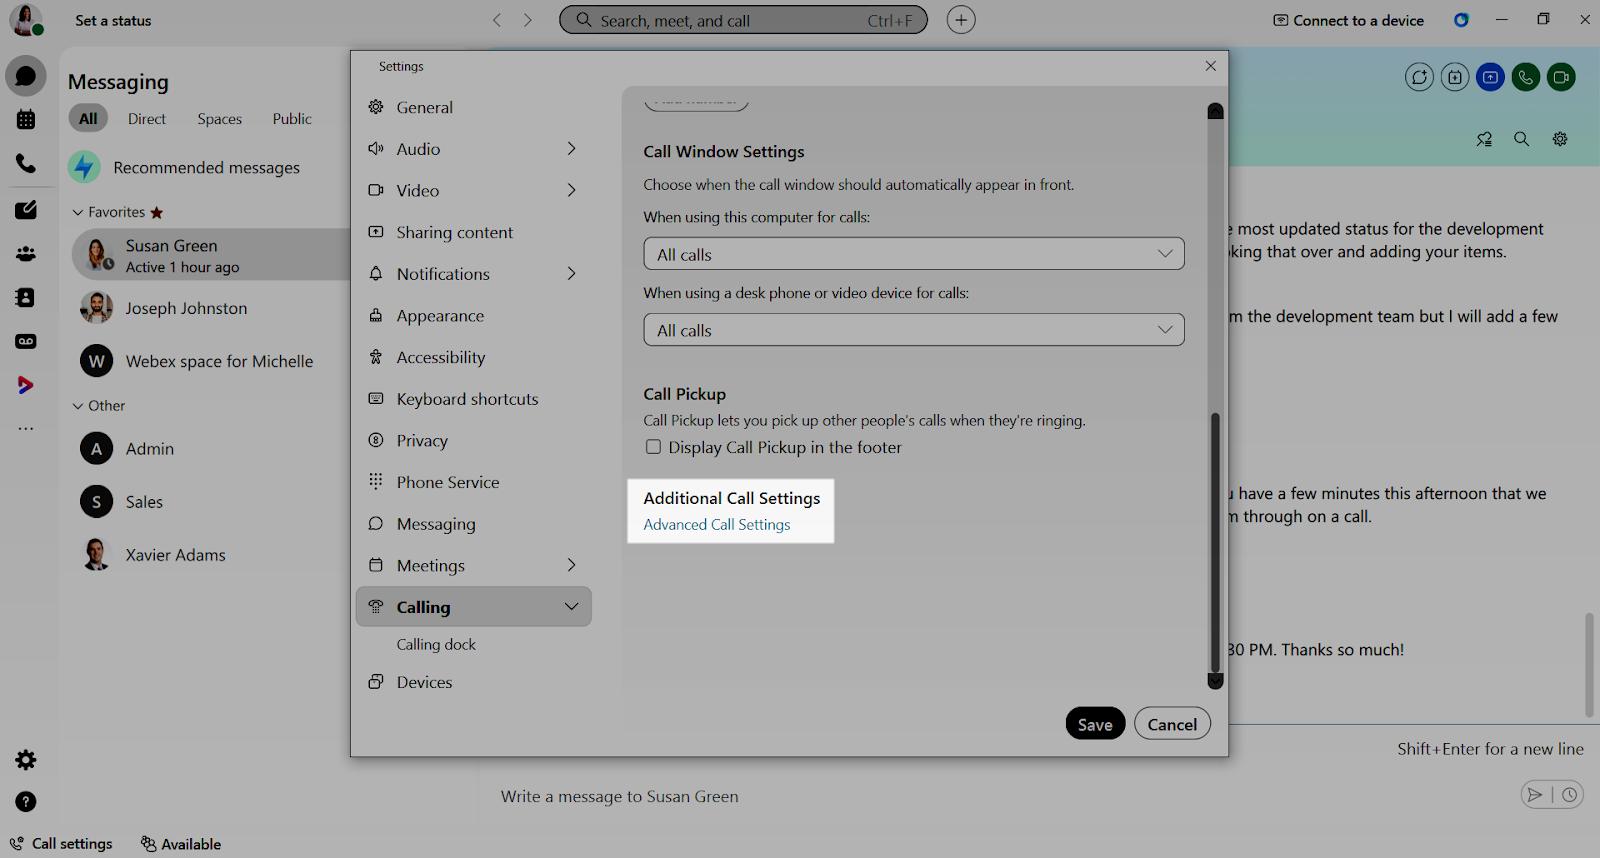Expand the Video settings submenu
Viewport: 1600px width, 858px height.
coord(571,190)
